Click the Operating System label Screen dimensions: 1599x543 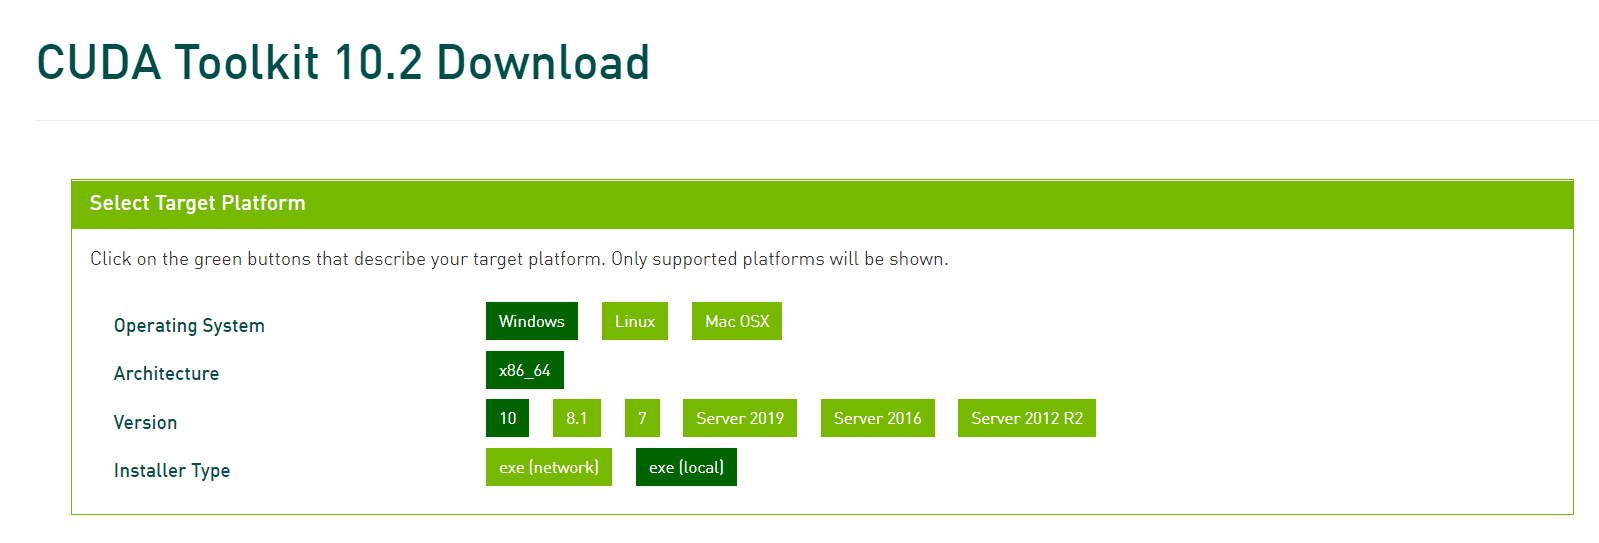click(x=189, y=326)
